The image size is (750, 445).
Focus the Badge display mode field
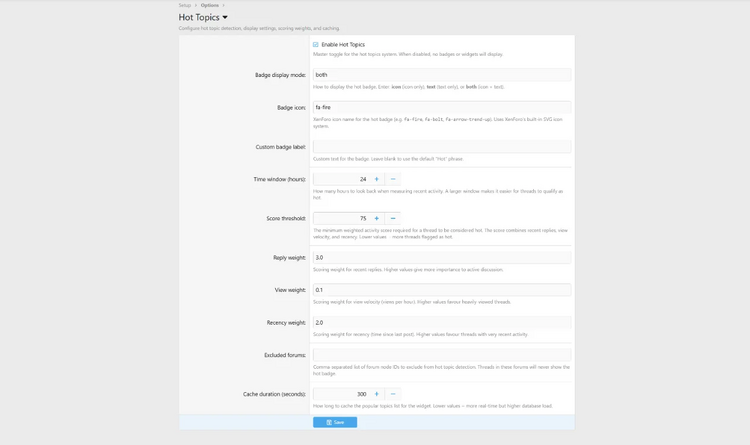click(441, 75)
